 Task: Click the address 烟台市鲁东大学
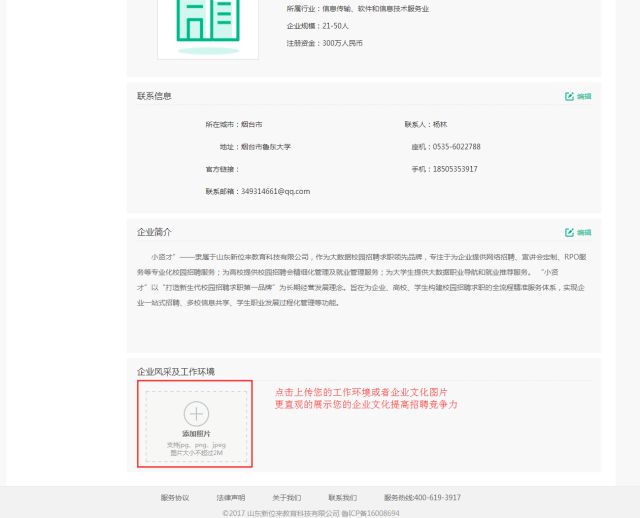pyautogui.click(x=266, y=147)
